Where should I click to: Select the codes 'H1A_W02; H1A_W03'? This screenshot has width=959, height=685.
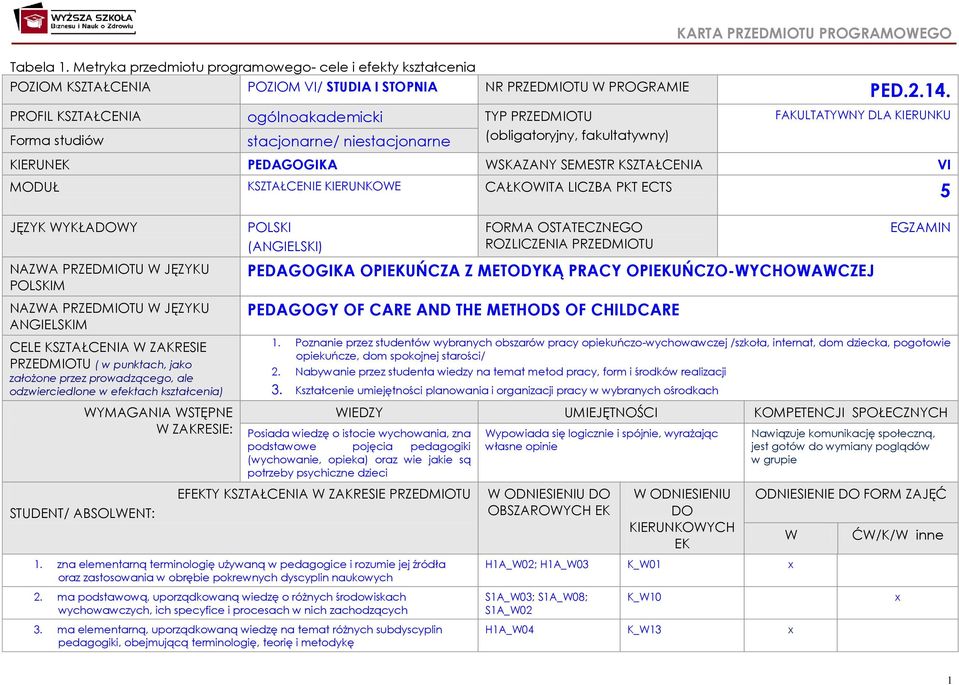click(537, 564)
